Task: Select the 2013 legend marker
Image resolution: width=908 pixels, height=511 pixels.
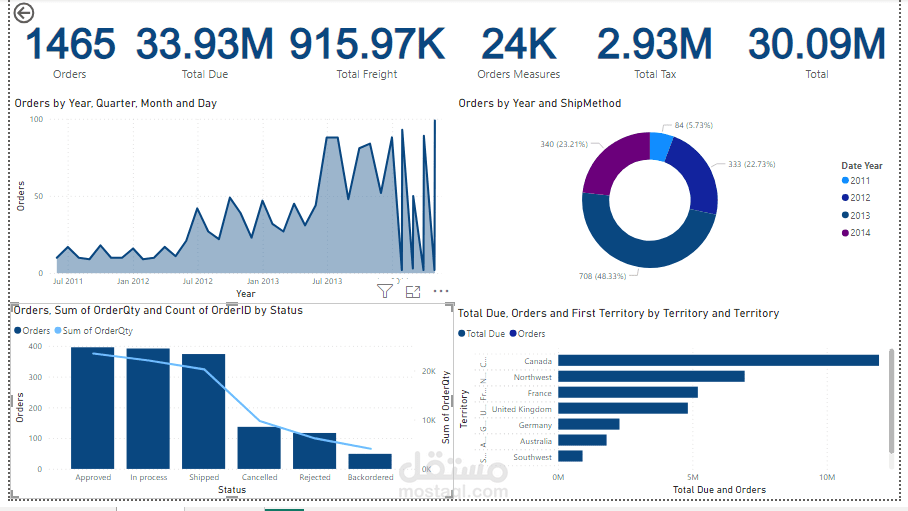Action: click(x=845, y=216)
